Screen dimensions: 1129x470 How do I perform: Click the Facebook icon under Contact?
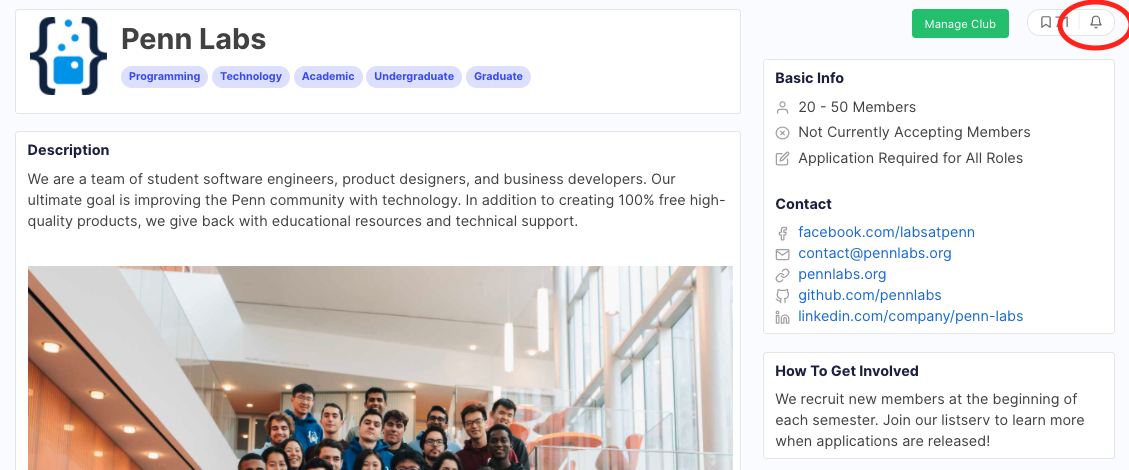pyautogui.click(x=783, y=233)
